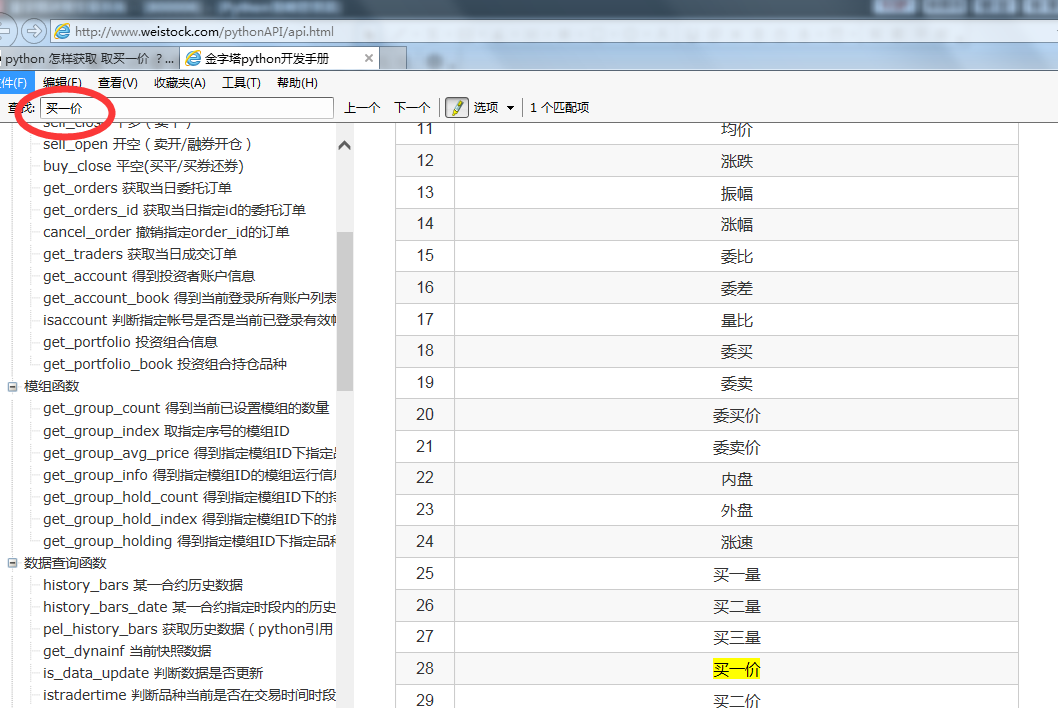
Task: Open get_group_hold_count link in sidebar
Action: (x=189, y=497)
